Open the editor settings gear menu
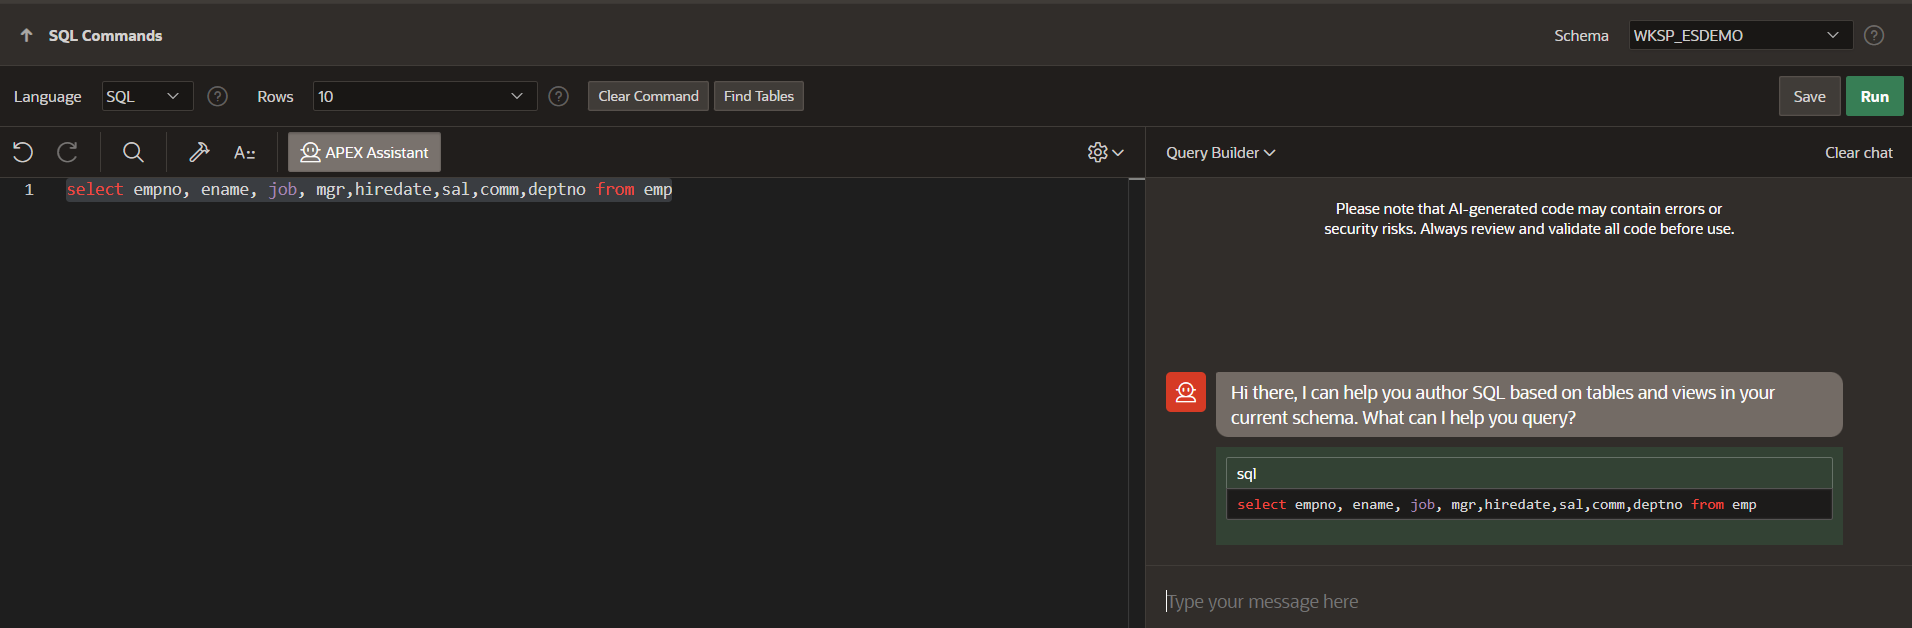 (1105, 152)
